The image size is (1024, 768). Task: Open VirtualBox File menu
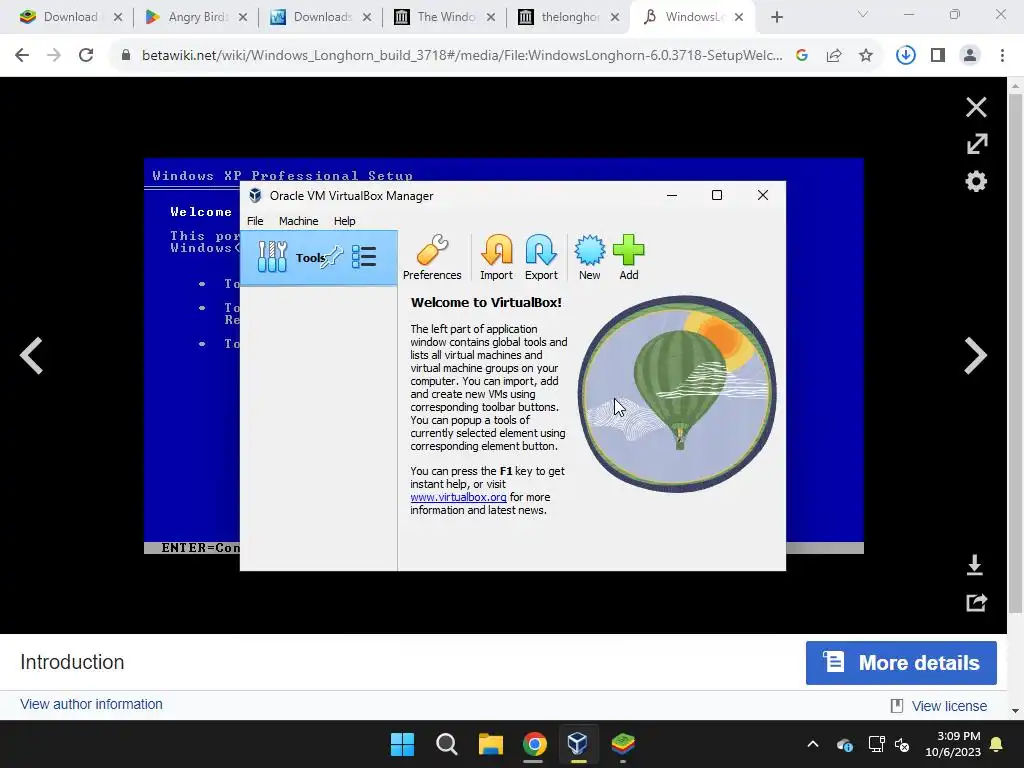click(255, 221)
